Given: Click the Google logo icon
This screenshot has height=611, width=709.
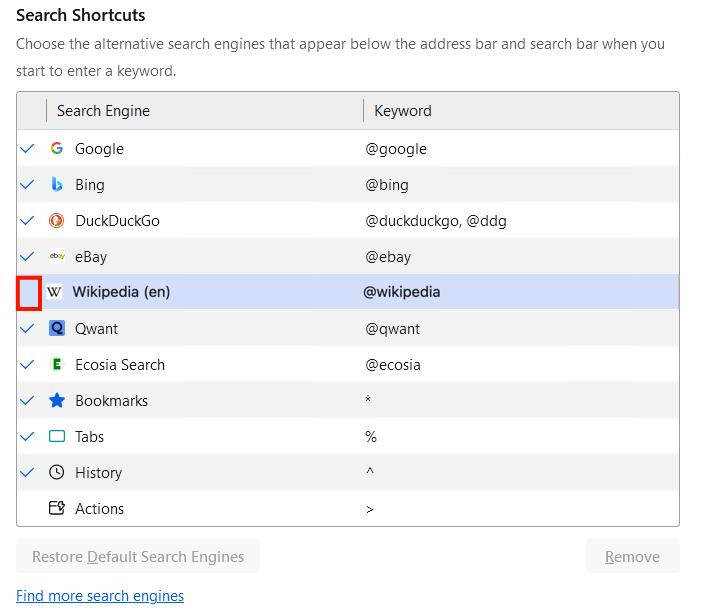Looking at the screenshot, I should coord(57,148).
